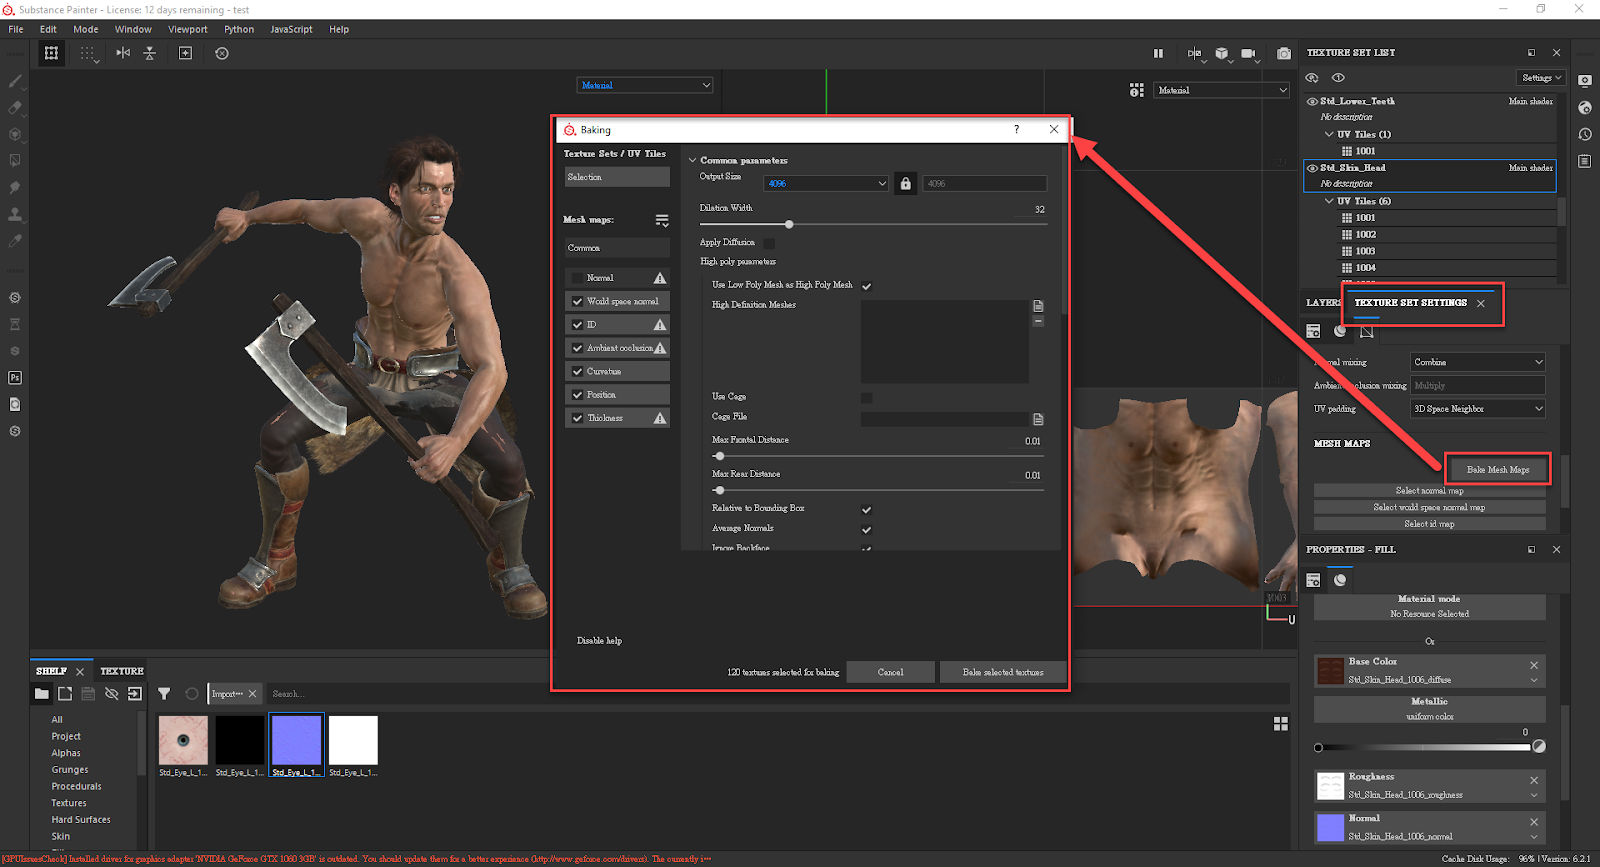The width and height of the screenshot is (1600, 867).
Task: Select the Eraser tool
Action: [x=15, y=107]
